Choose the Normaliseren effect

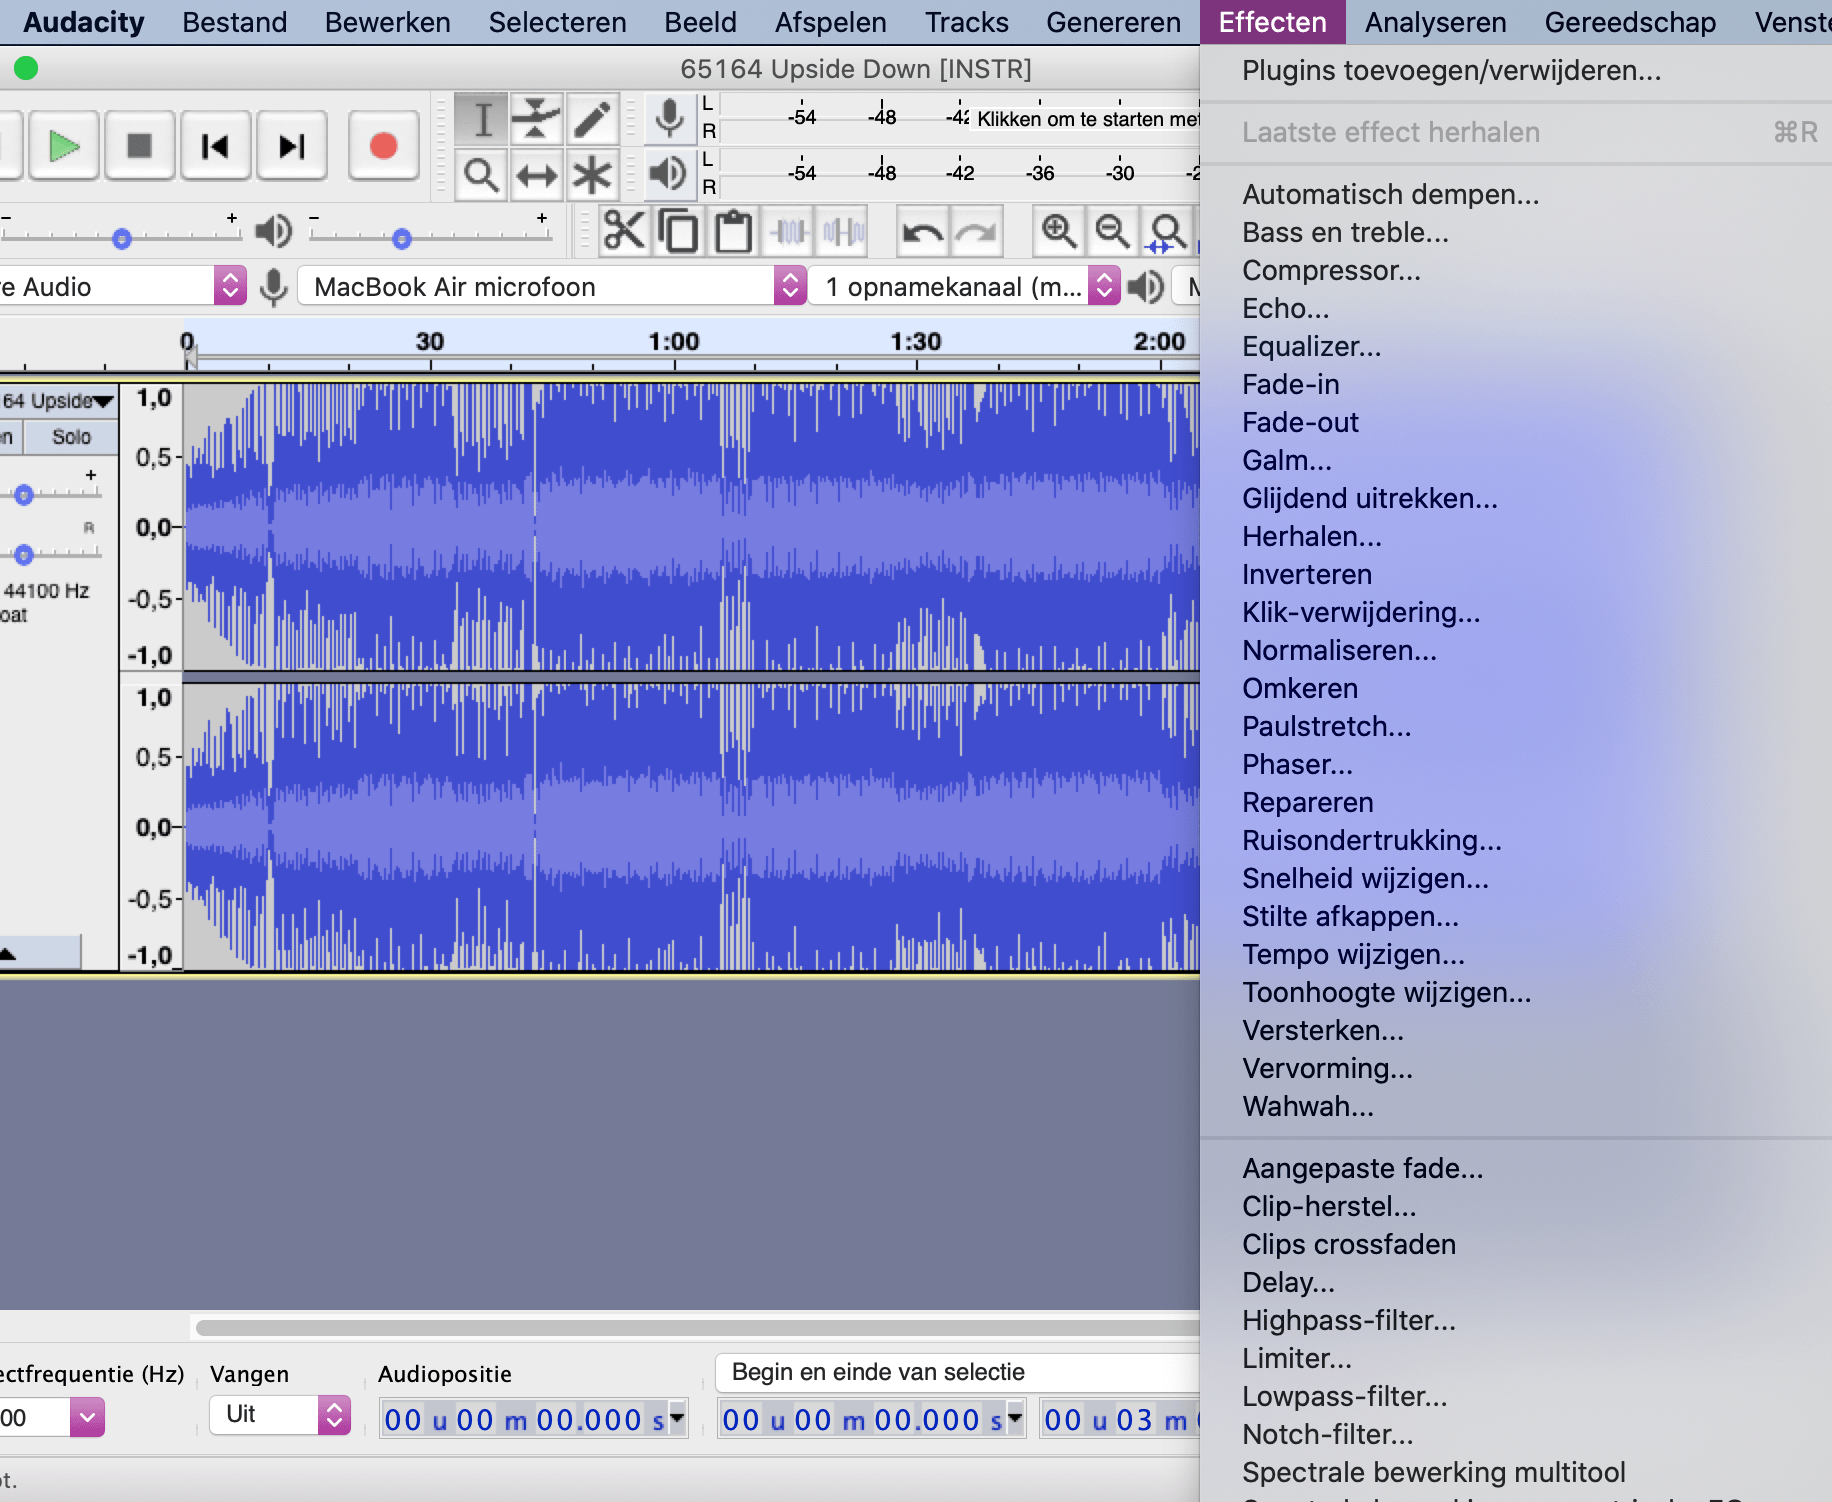(x=1516, y=651)
